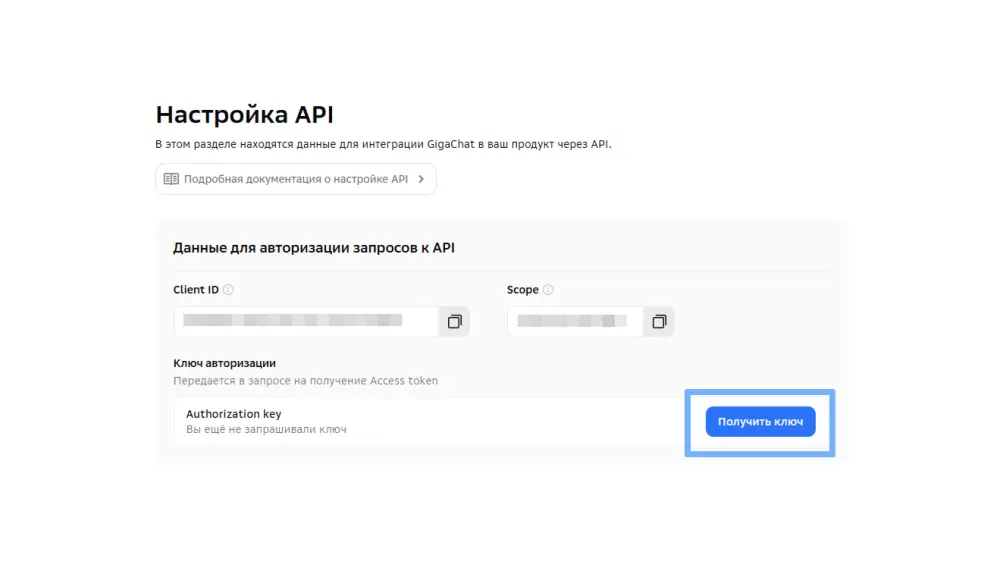Screen dimensions: 981x571
Task: Click the "Настройка API" page heading
Action: pos(244,114)
